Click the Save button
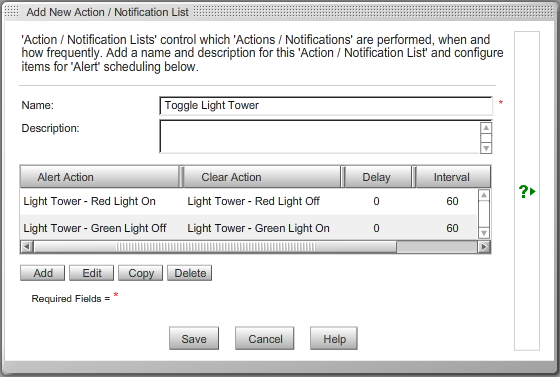This screenshot has width=560, height=377. 194,338
